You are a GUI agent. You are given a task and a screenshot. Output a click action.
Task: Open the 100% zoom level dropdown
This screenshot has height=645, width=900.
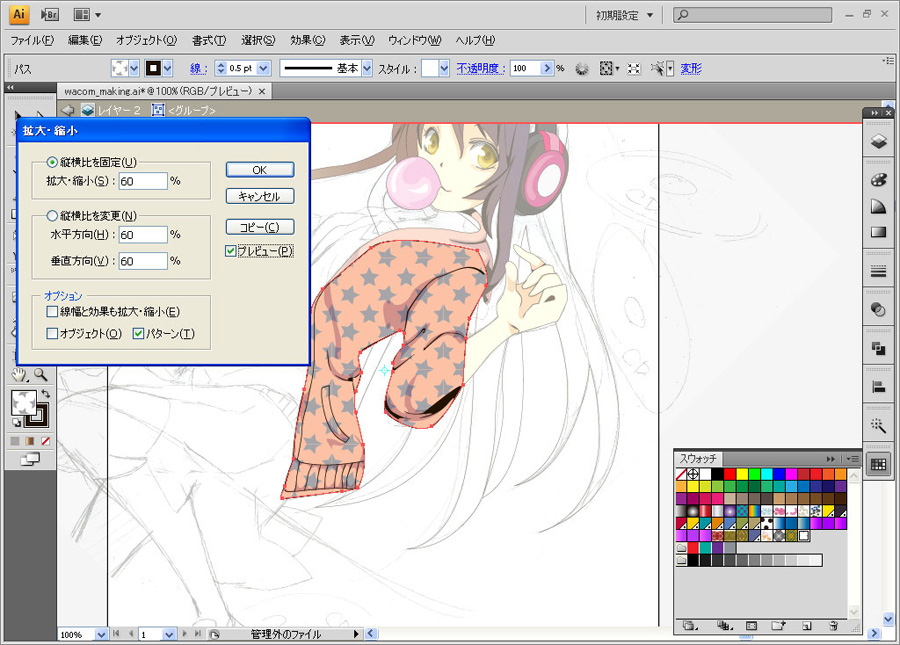point(101,634)
